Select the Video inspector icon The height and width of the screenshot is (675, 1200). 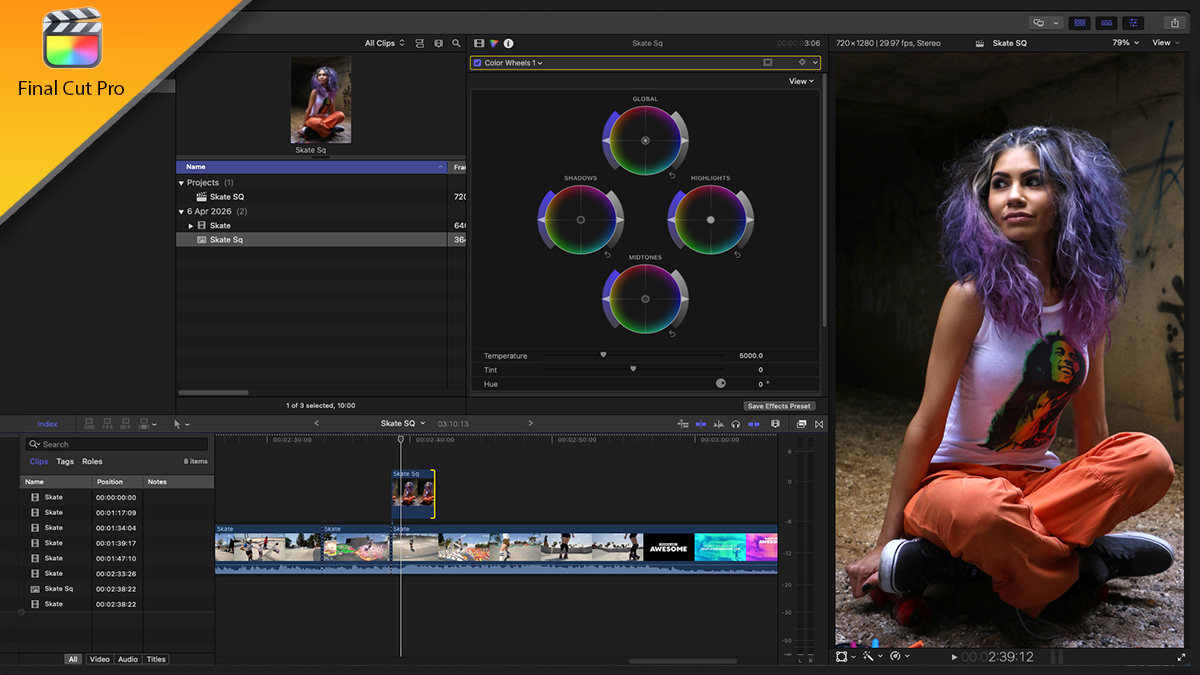coord(481,43)
